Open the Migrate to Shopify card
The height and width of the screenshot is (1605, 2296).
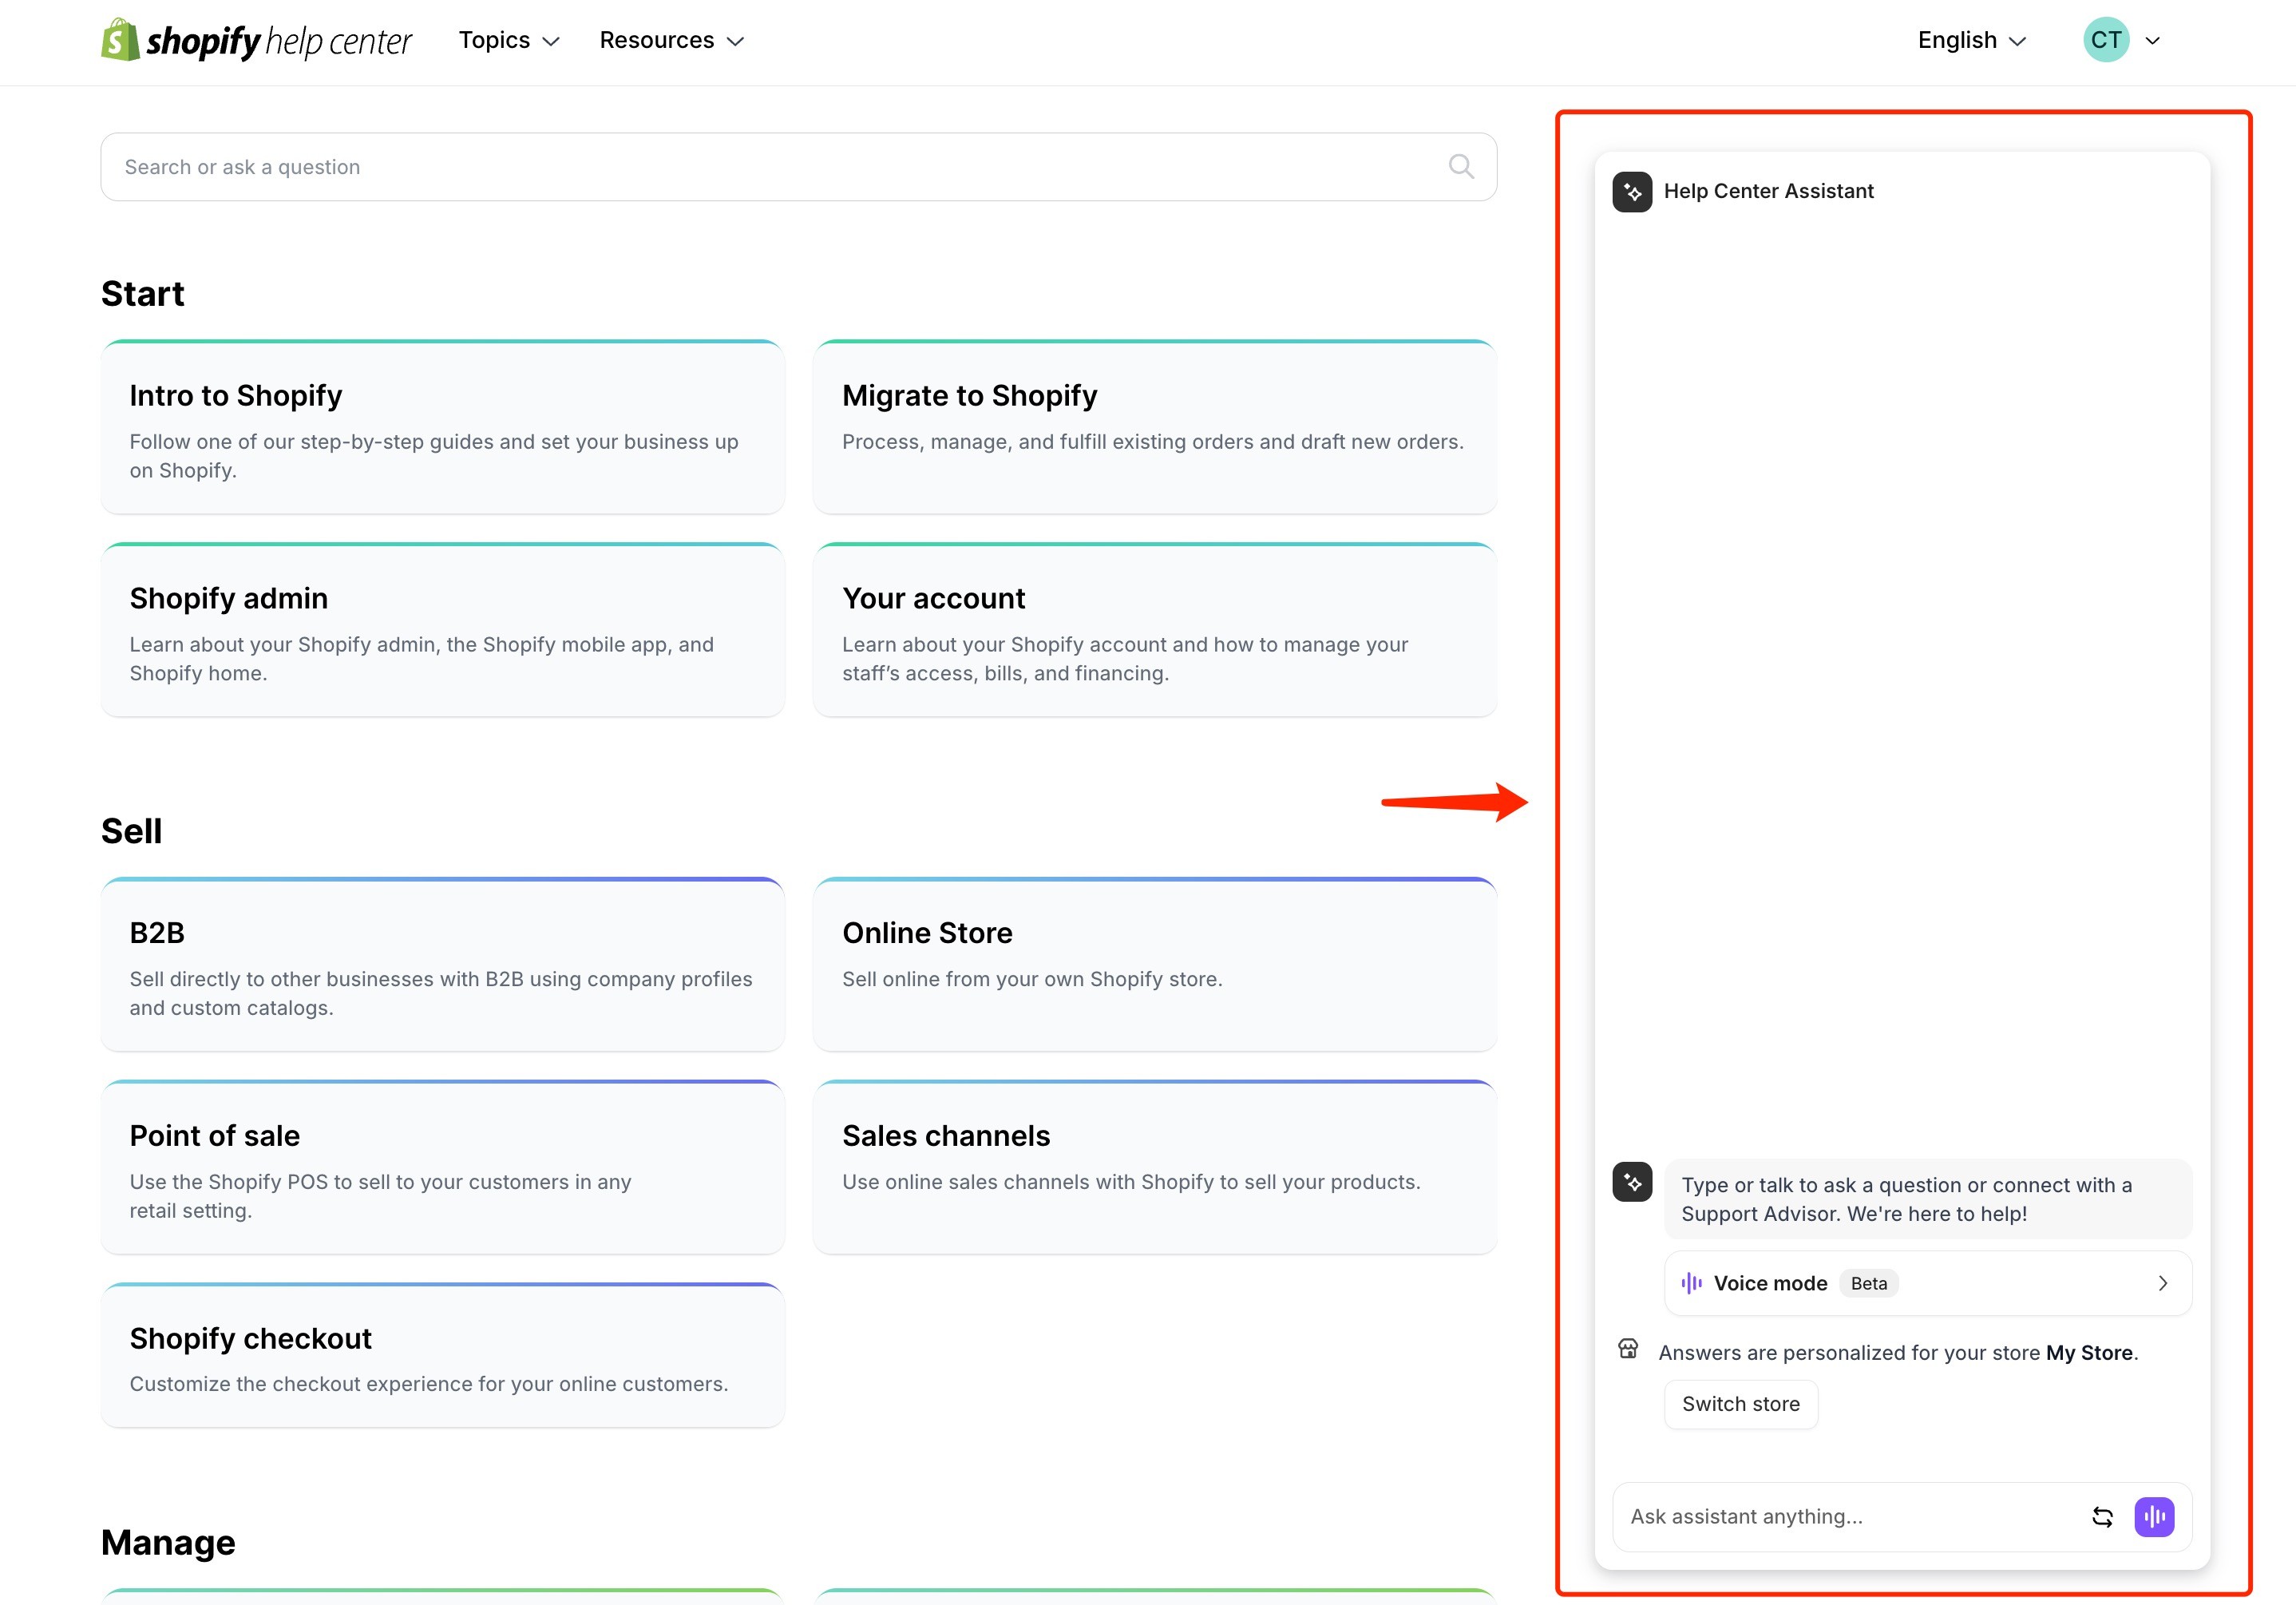(x=1155, y=427)
